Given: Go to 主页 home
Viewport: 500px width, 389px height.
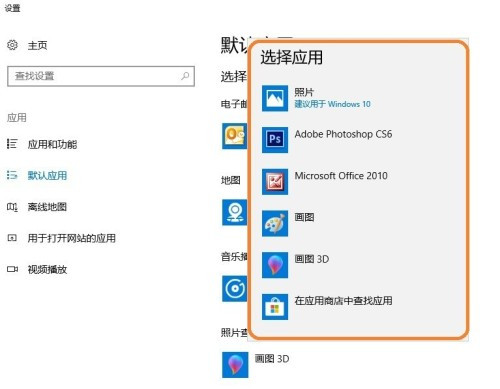Looking at the screenshot, I should click(37, 45).
